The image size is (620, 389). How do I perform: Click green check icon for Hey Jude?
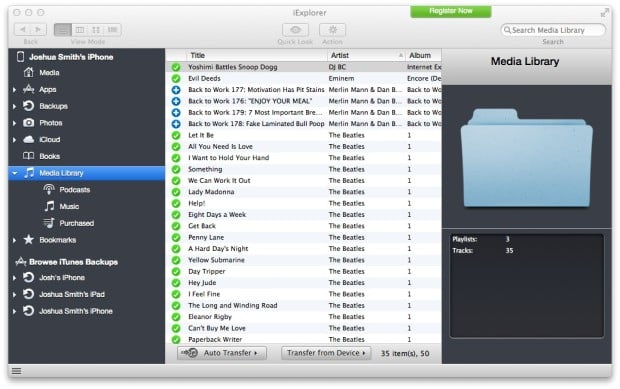pyautogui.click(x=176, y=283)
